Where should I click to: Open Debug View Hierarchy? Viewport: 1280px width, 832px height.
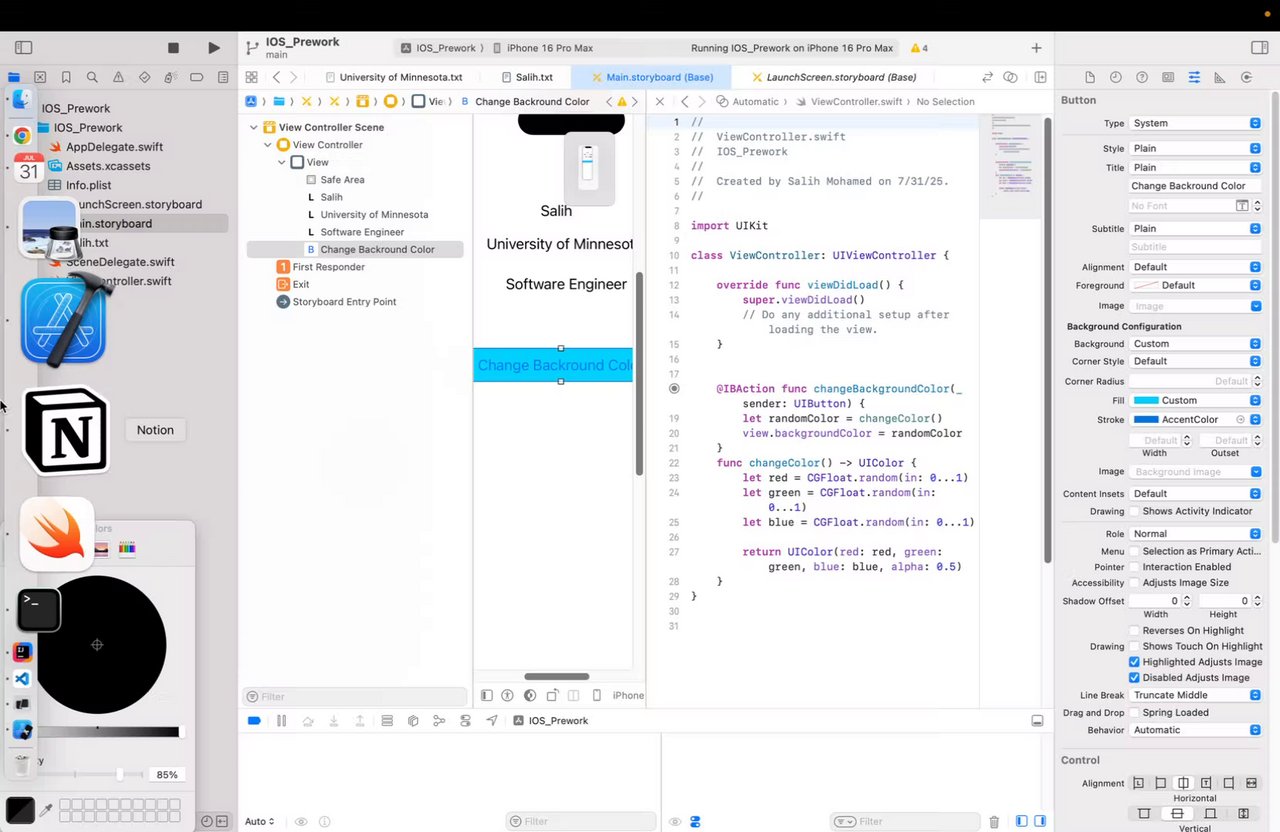click(x=413, y=721)
